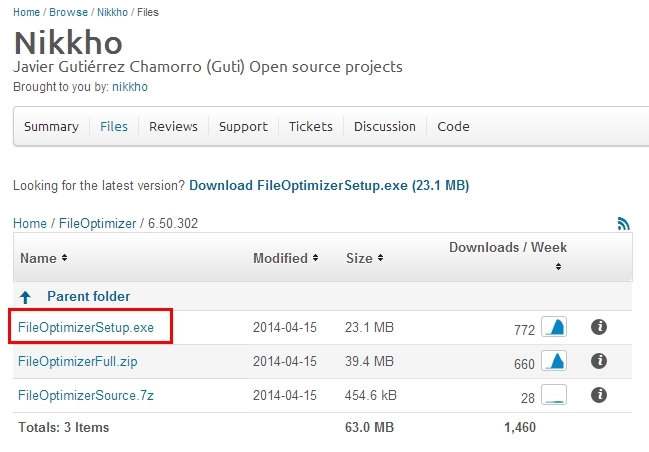Download the FileOptimizerSource.7z file
Image resolution: width=649 pixels, height=452 pixels.
click(86, 395)
